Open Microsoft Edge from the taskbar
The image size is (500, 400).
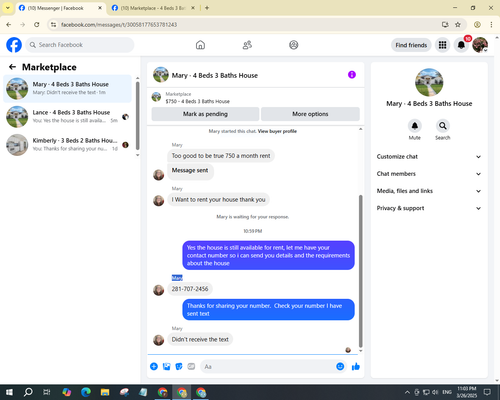(x=86, y=392)
